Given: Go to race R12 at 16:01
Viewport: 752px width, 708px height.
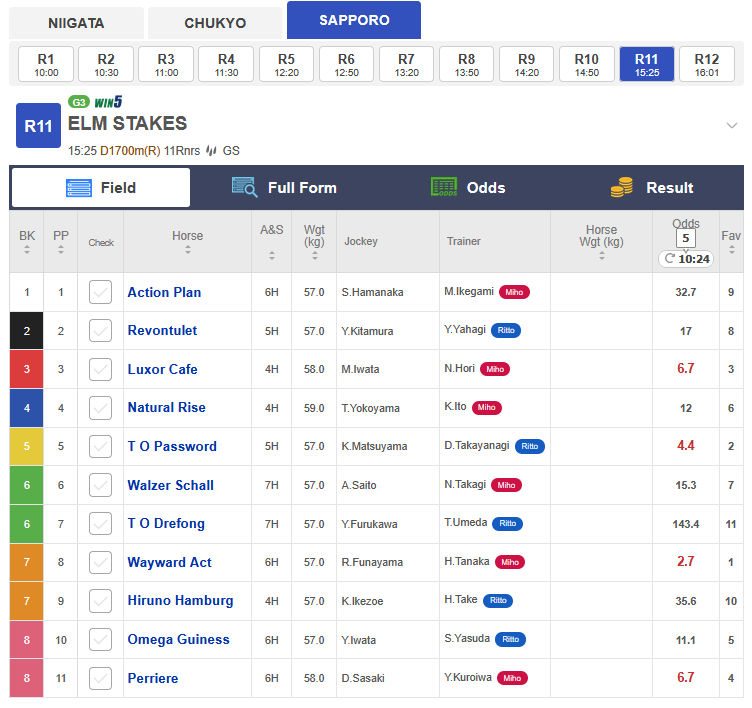Looking at the screenshot, I should [707, 64].
